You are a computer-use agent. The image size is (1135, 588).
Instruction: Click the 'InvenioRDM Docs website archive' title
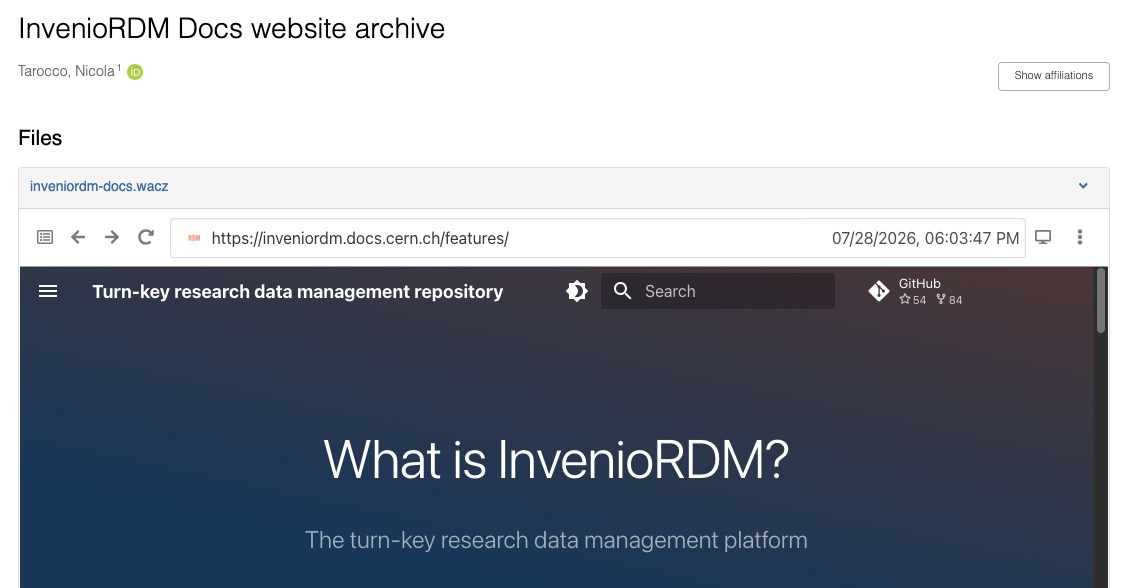point(232,29)
